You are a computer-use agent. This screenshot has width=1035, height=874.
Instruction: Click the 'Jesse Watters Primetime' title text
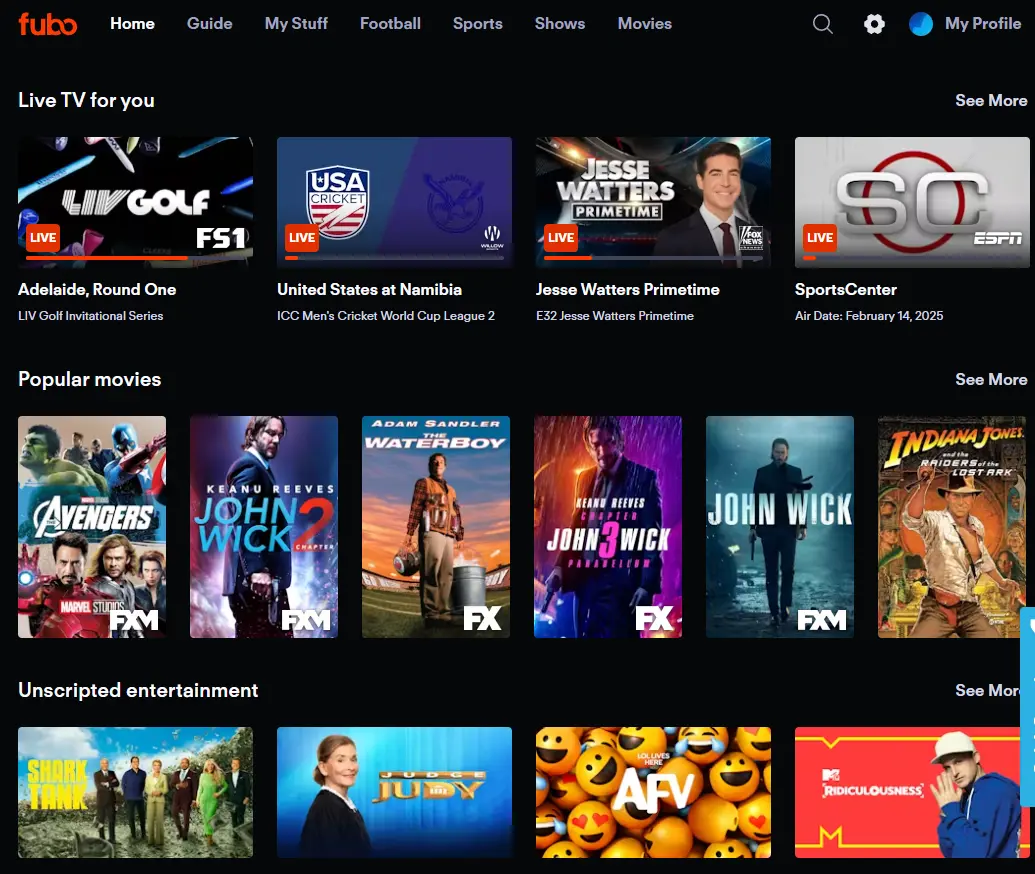[627, 290]
